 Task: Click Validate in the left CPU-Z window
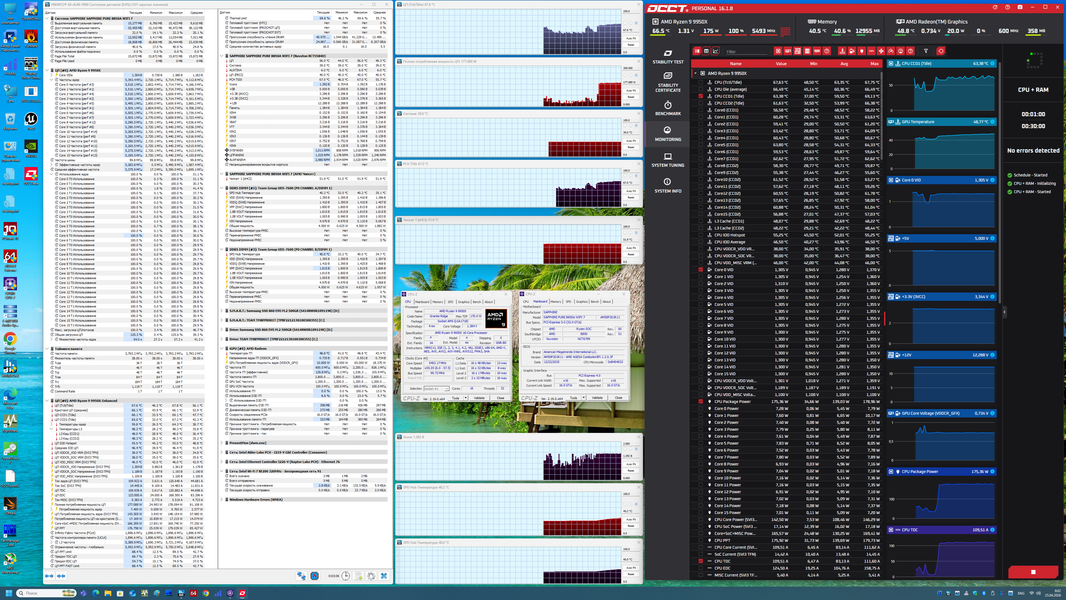point(479,398)
